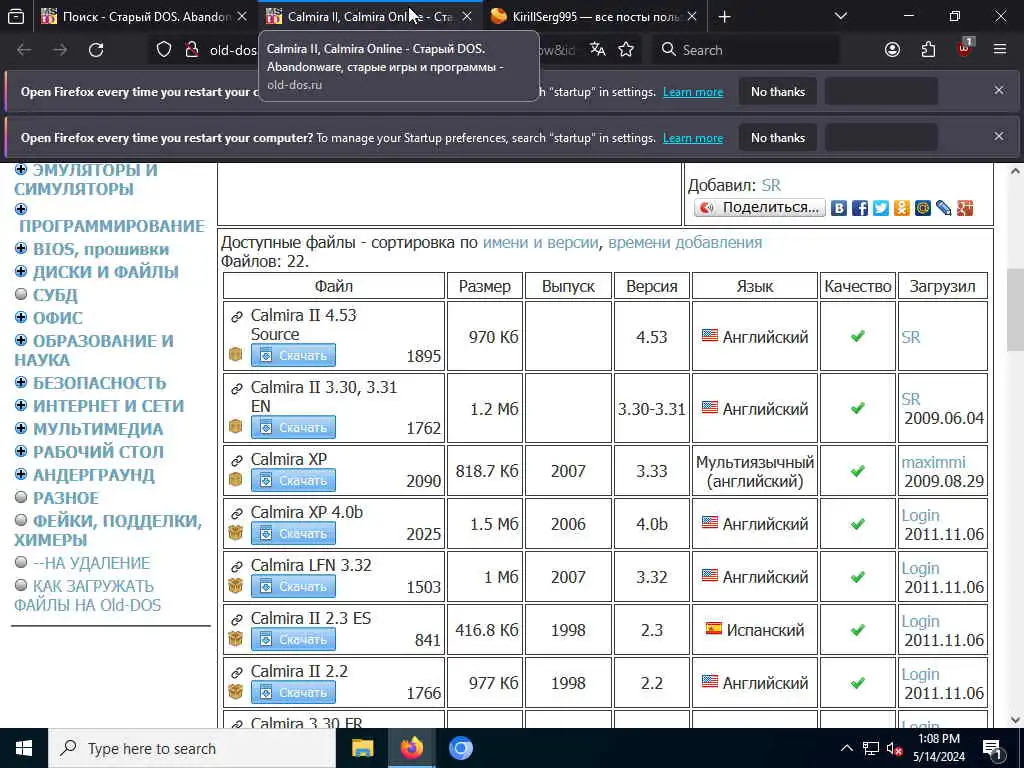Expand BIOS, прошивки category

21,249
